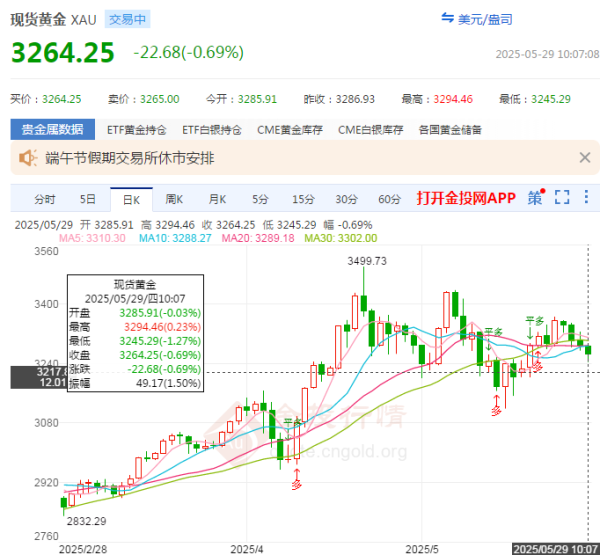Click 端午节假期交易所休市安排 notice link
Viewport: 600px width, 555px height.
(x=130, y=158)
